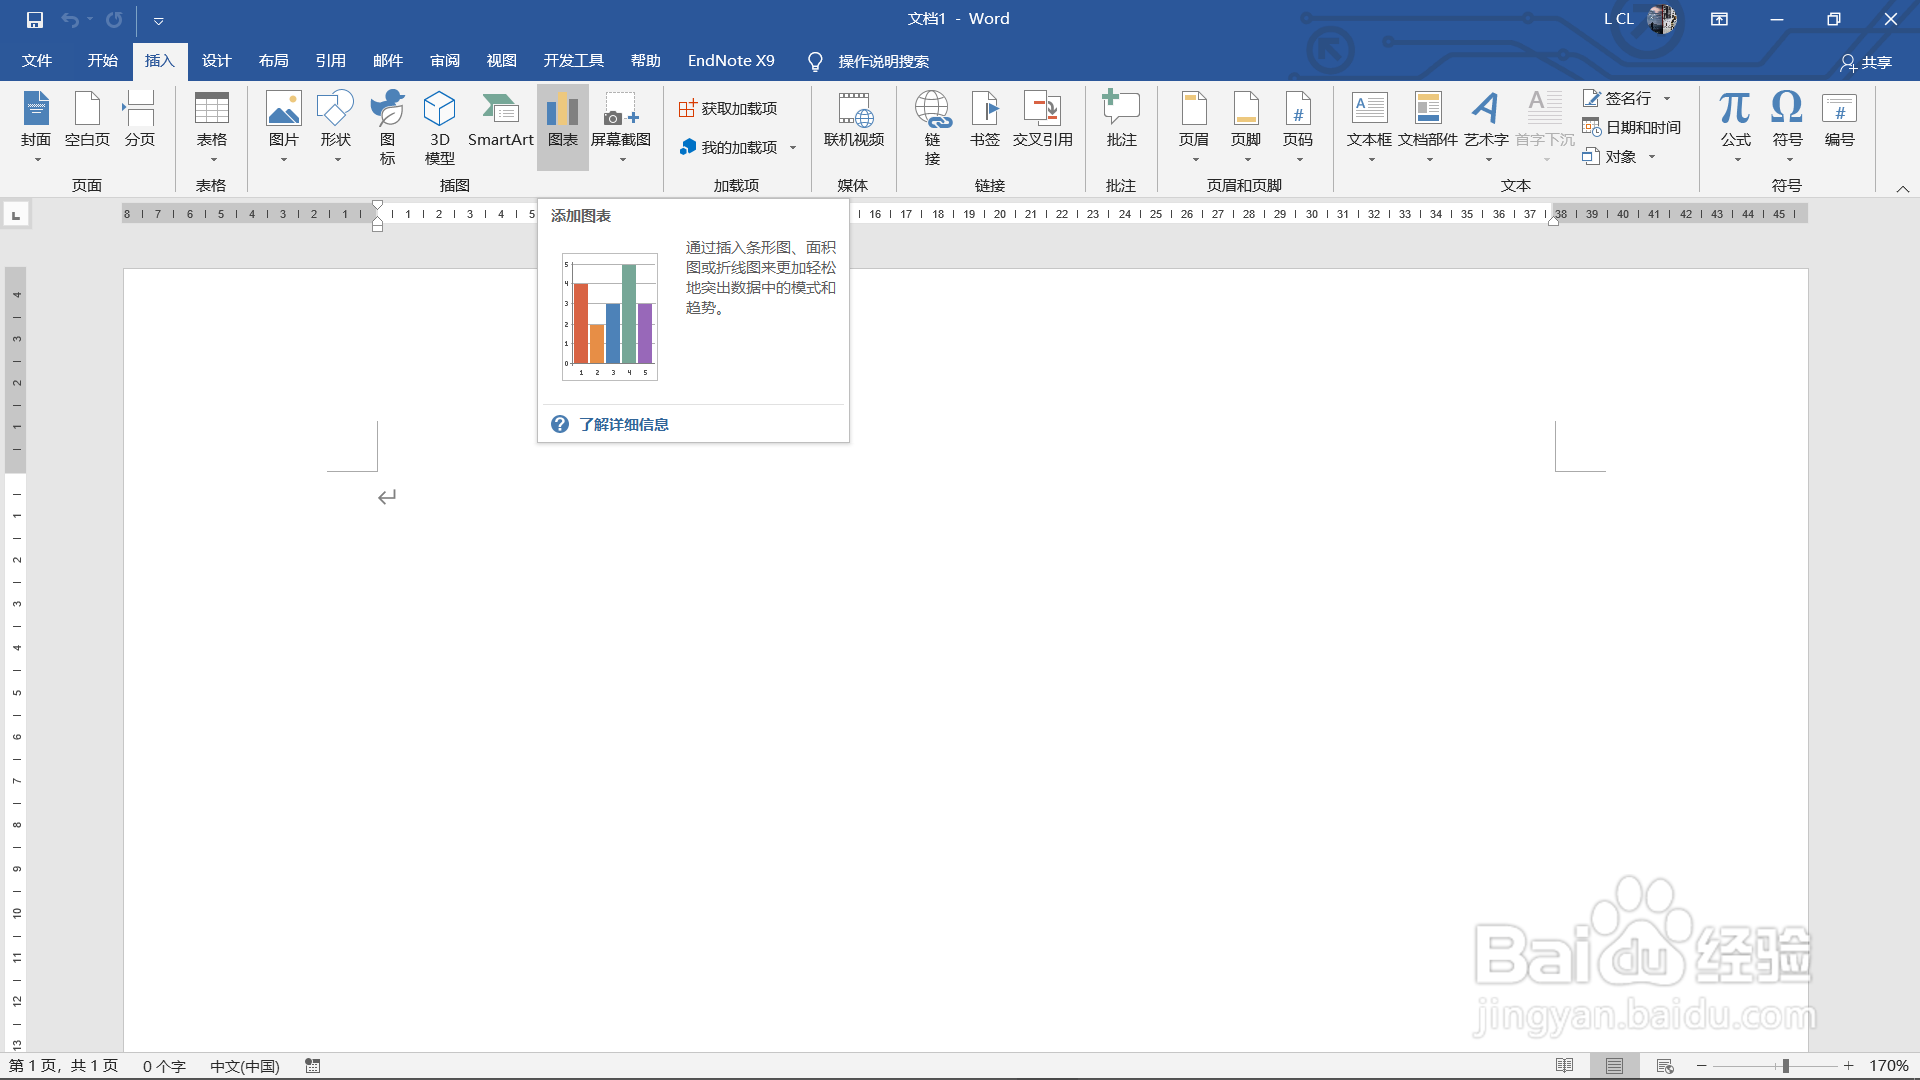
Task: Switch to the 设计 ribbon tab
Action: [x=216, y=61]
